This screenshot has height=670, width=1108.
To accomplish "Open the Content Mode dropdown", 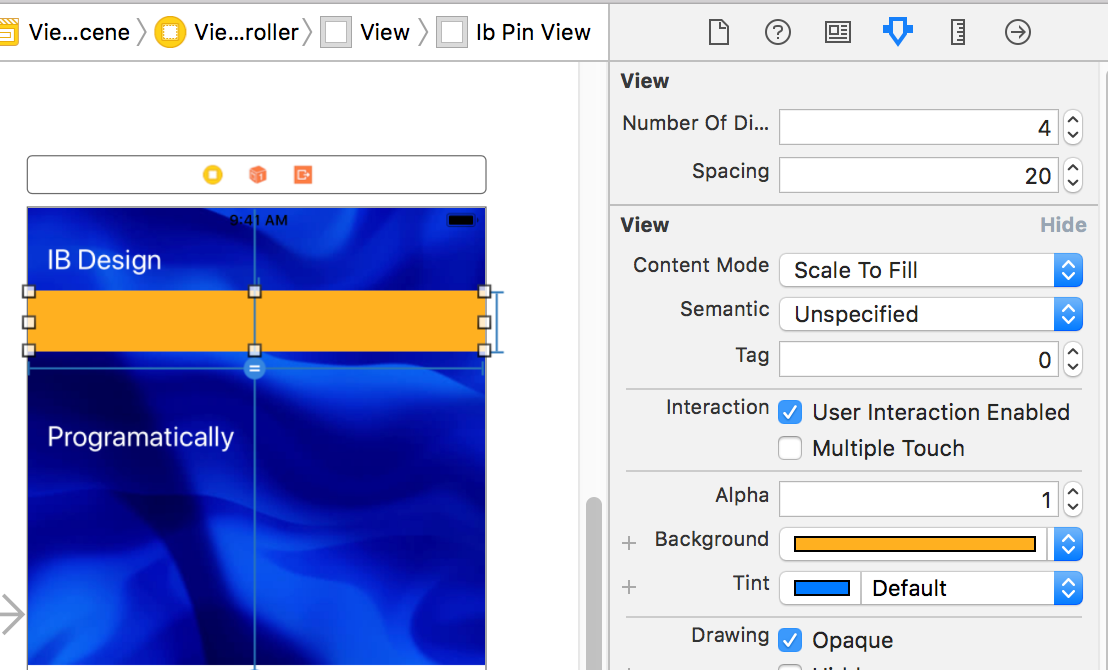I will point(931,270).
